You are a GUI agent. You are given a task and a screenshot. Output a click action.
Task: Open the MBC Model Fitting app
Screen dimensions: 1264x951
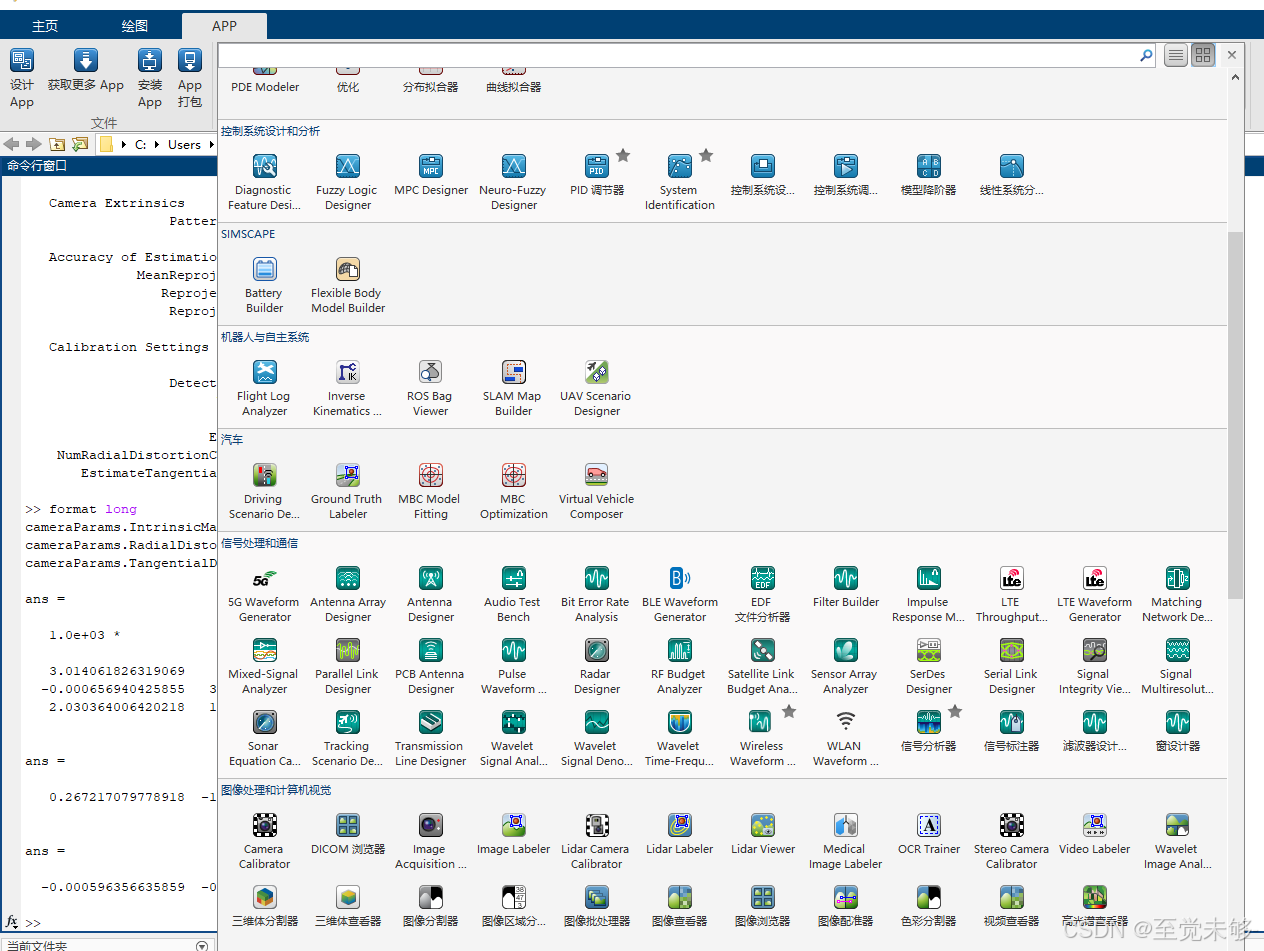pyautogui.click(x=430, y=491)
